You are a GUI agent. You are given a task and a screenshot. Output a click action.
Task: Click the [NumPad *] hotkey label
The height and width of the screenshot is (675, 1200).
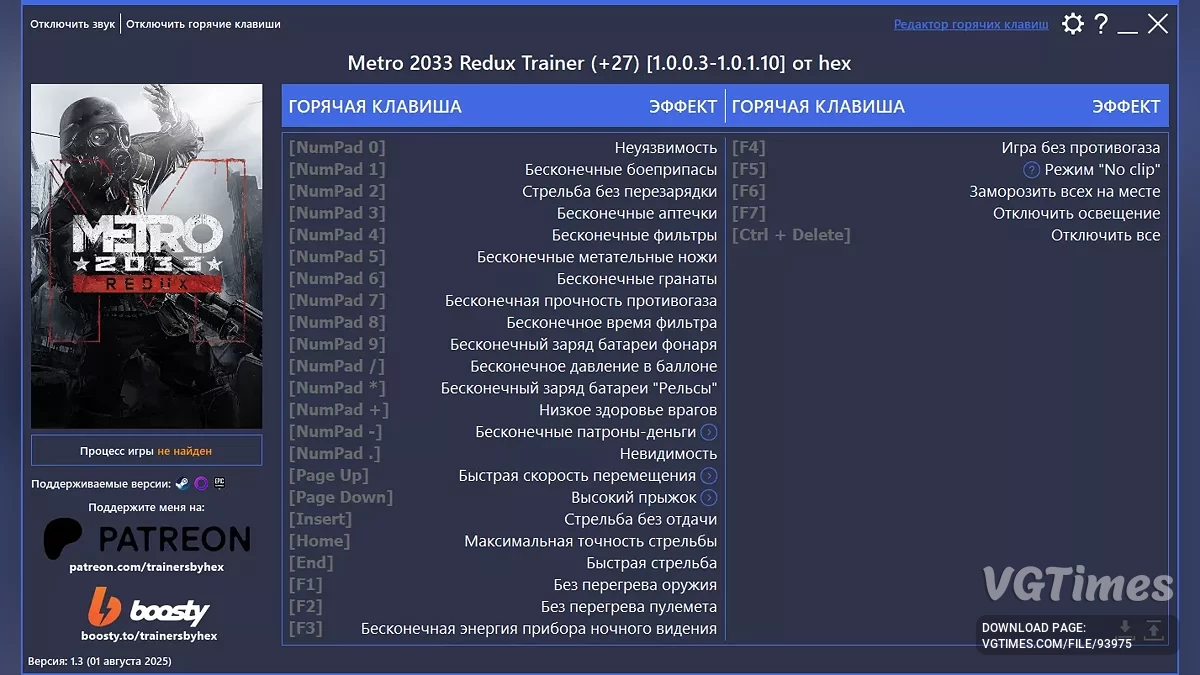click(x=337, y=388)
